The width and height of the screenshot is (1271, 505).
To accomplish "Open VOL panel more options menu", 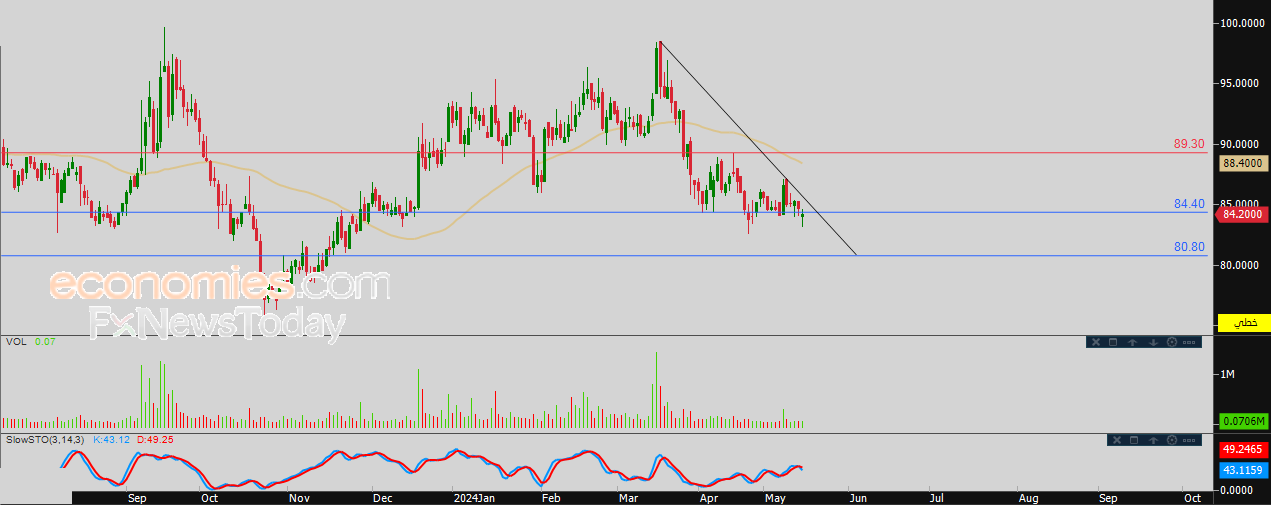I will pos(1189,342).
